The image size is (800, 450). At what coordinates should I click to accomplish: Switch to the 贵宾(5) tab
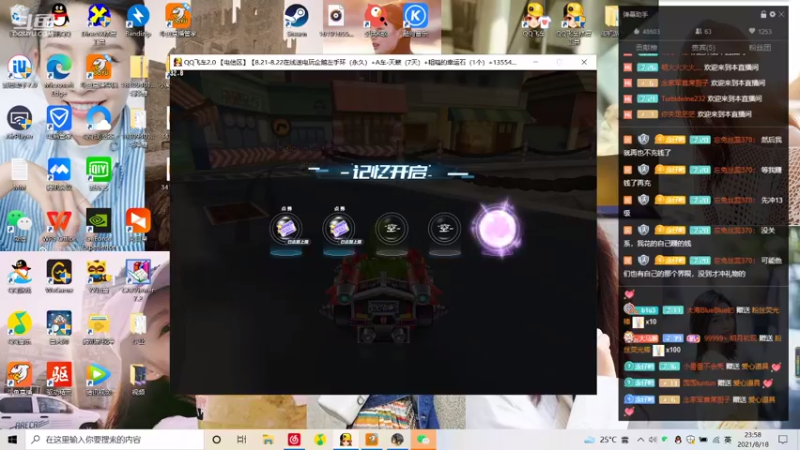point(703,47)
